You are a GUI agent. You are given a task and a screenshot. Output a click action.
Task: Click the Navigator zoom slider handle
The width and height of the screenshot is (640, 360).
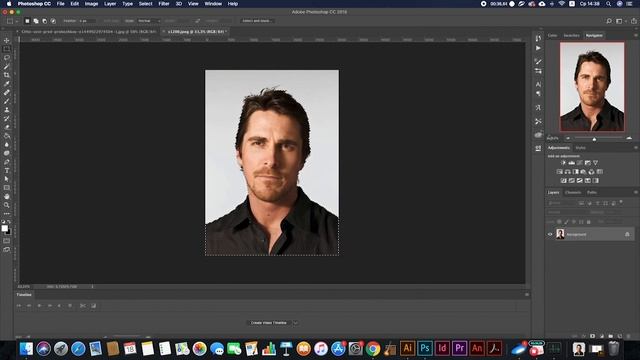[x=594, y=139]
